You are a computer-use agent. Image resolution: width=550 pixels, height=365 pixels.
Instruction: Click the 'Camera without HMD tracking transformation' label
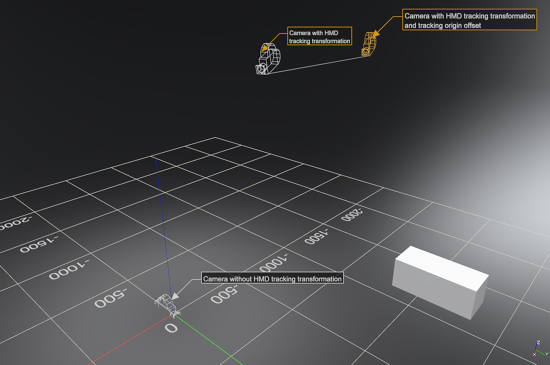click(x=272, y=279)
